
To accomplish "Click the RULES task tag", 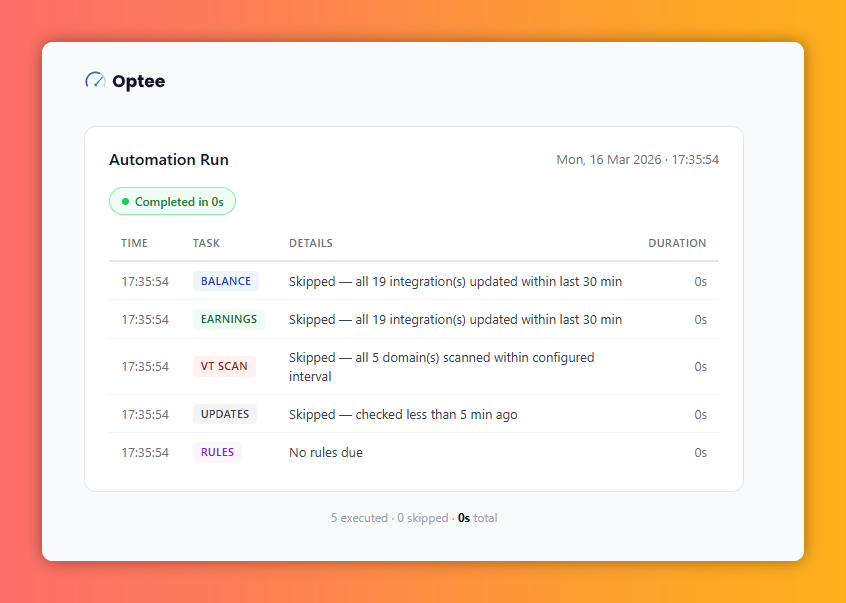I will [217, 452].
